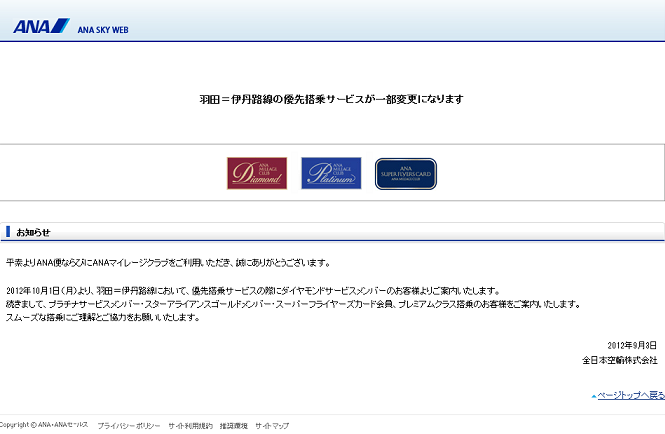Click the line starting スムーズな搭乗

[x=103, y=317]
